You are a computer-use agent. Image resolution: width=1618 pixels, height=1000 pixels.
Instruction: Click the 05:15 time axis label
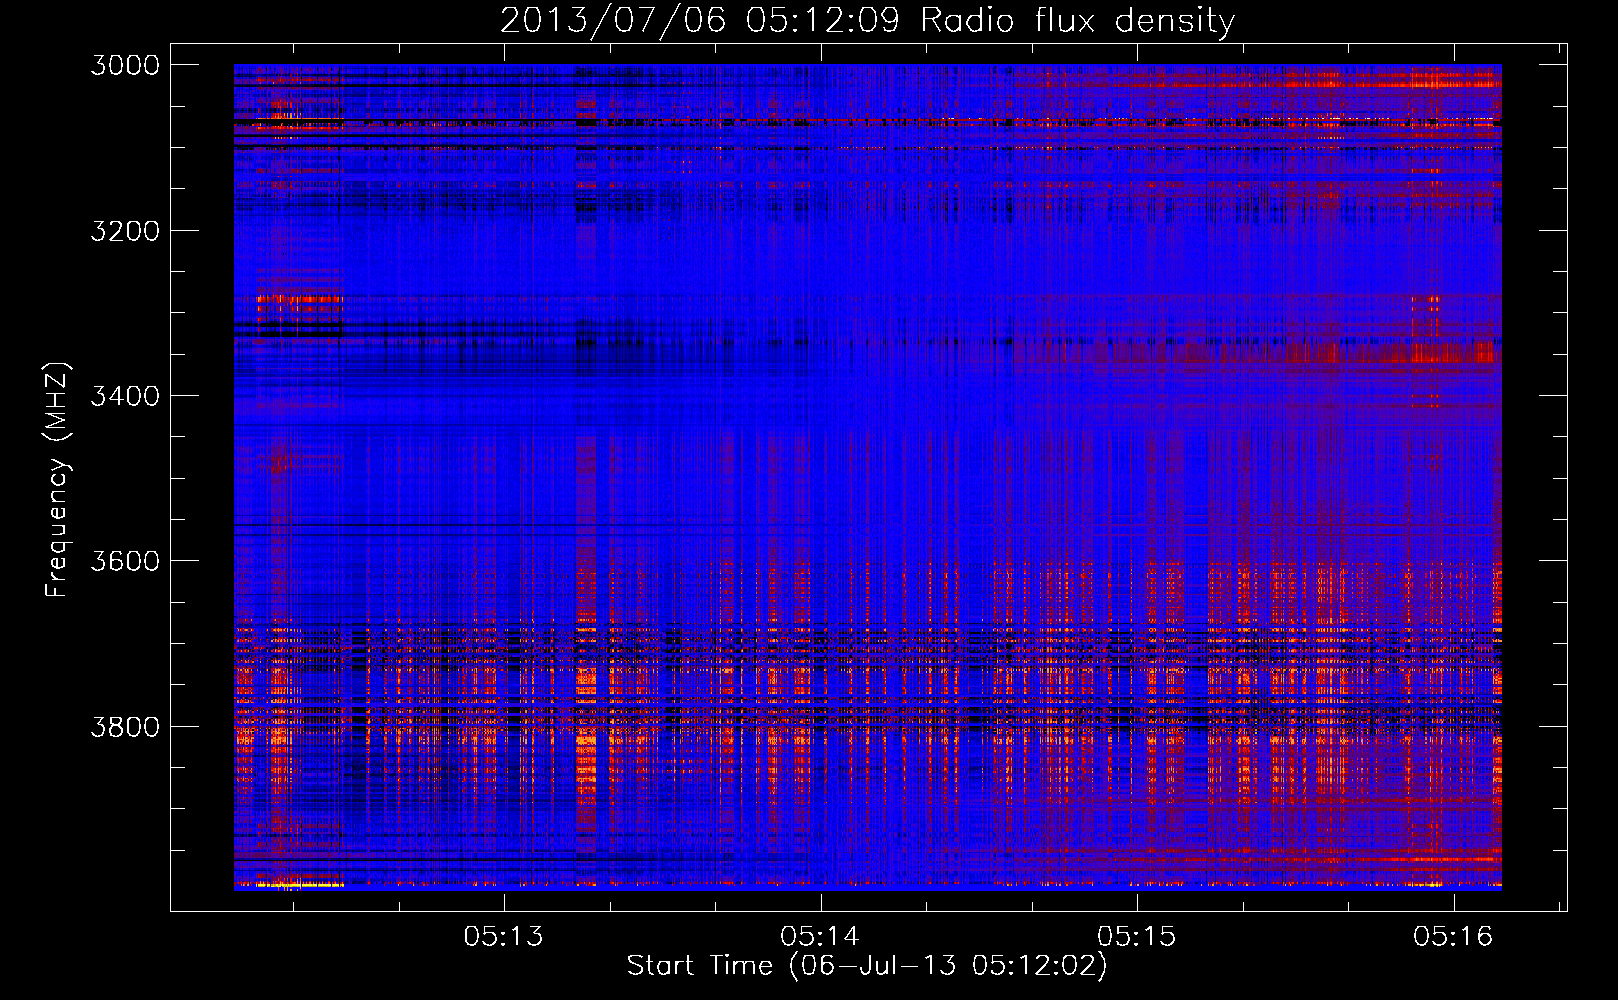tap(1137, 936)
